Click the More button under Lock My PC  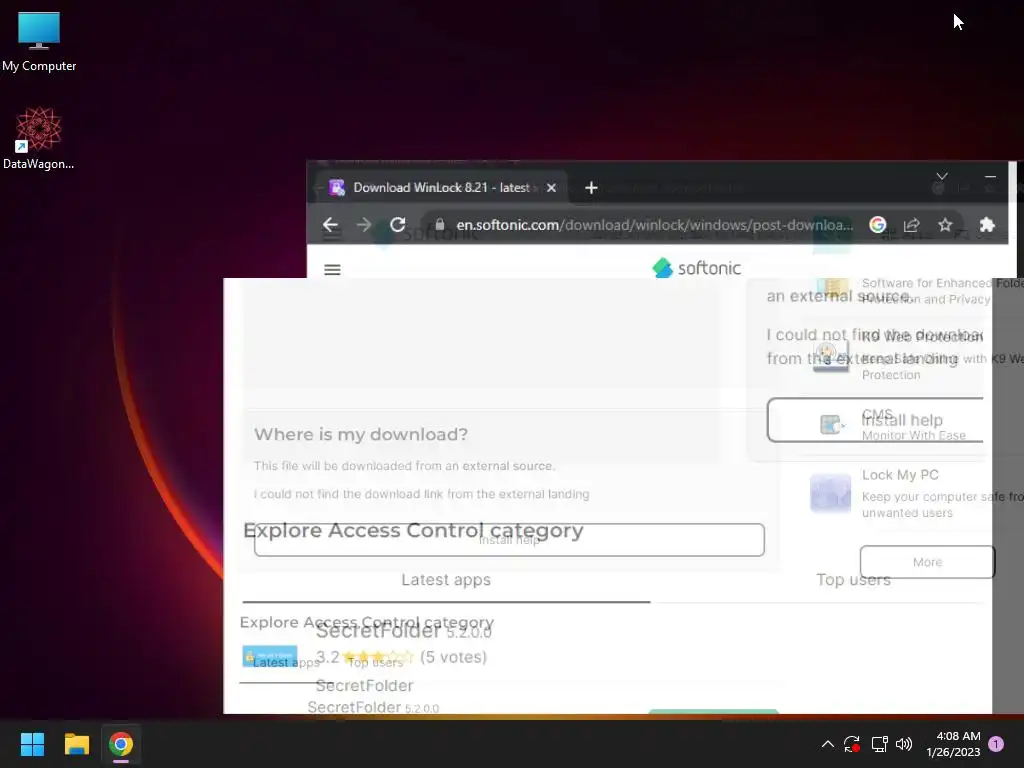927,562
